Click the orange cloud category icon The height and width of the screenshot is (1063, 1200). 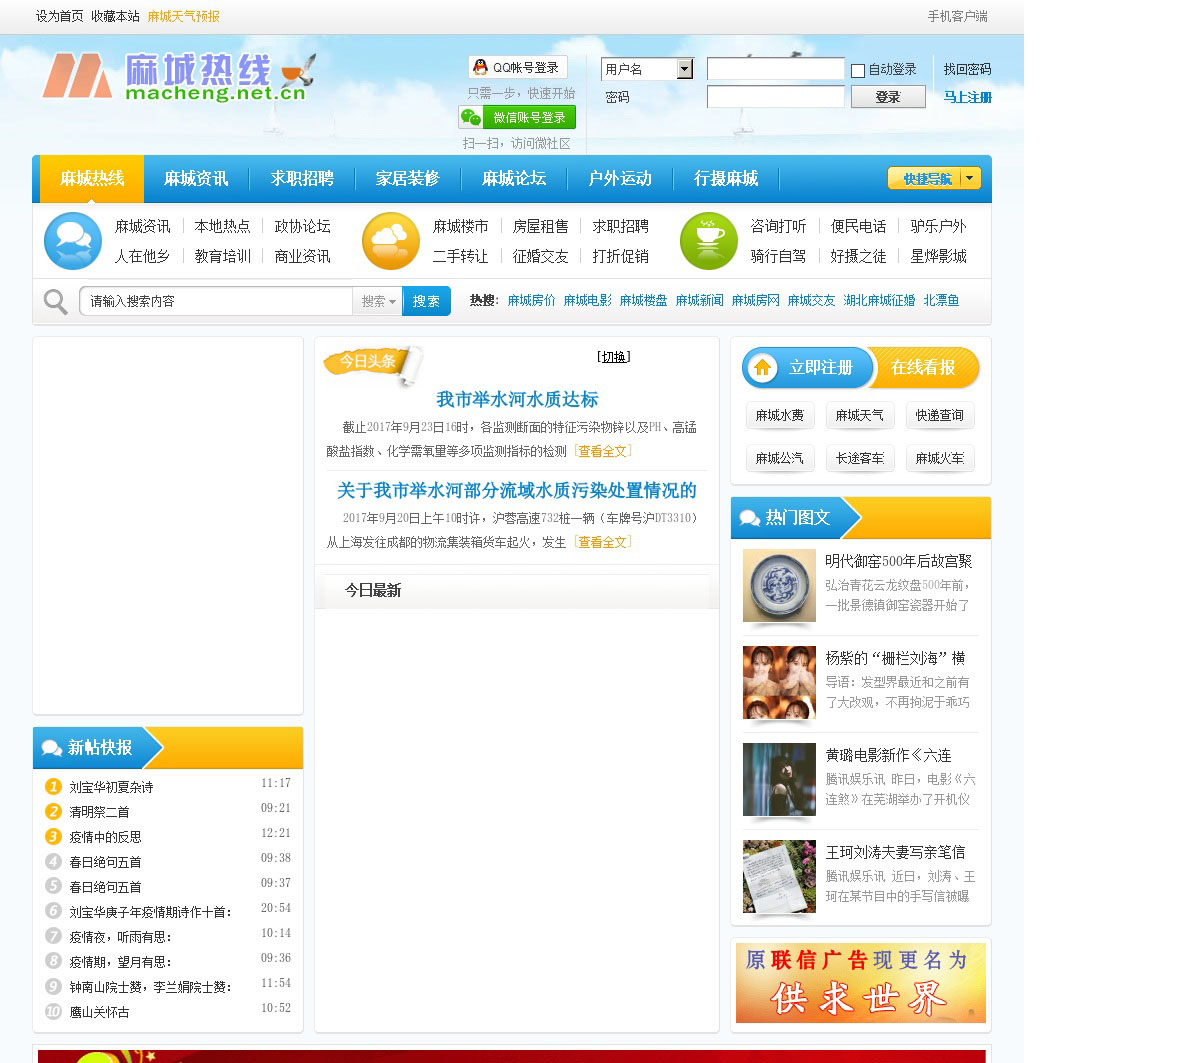click(391, 241)
